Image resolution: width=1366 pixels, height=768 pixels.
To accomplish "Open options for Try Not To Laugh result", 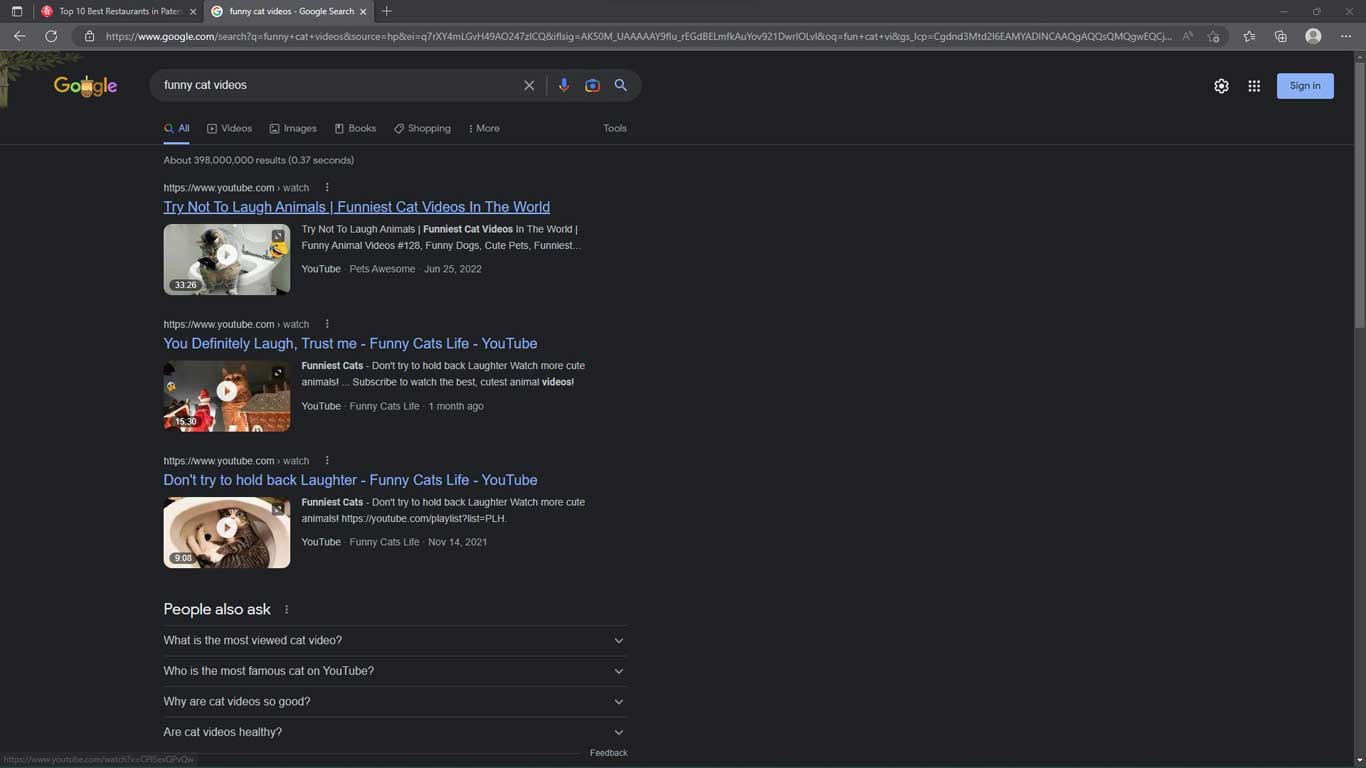I will (327, 187).
